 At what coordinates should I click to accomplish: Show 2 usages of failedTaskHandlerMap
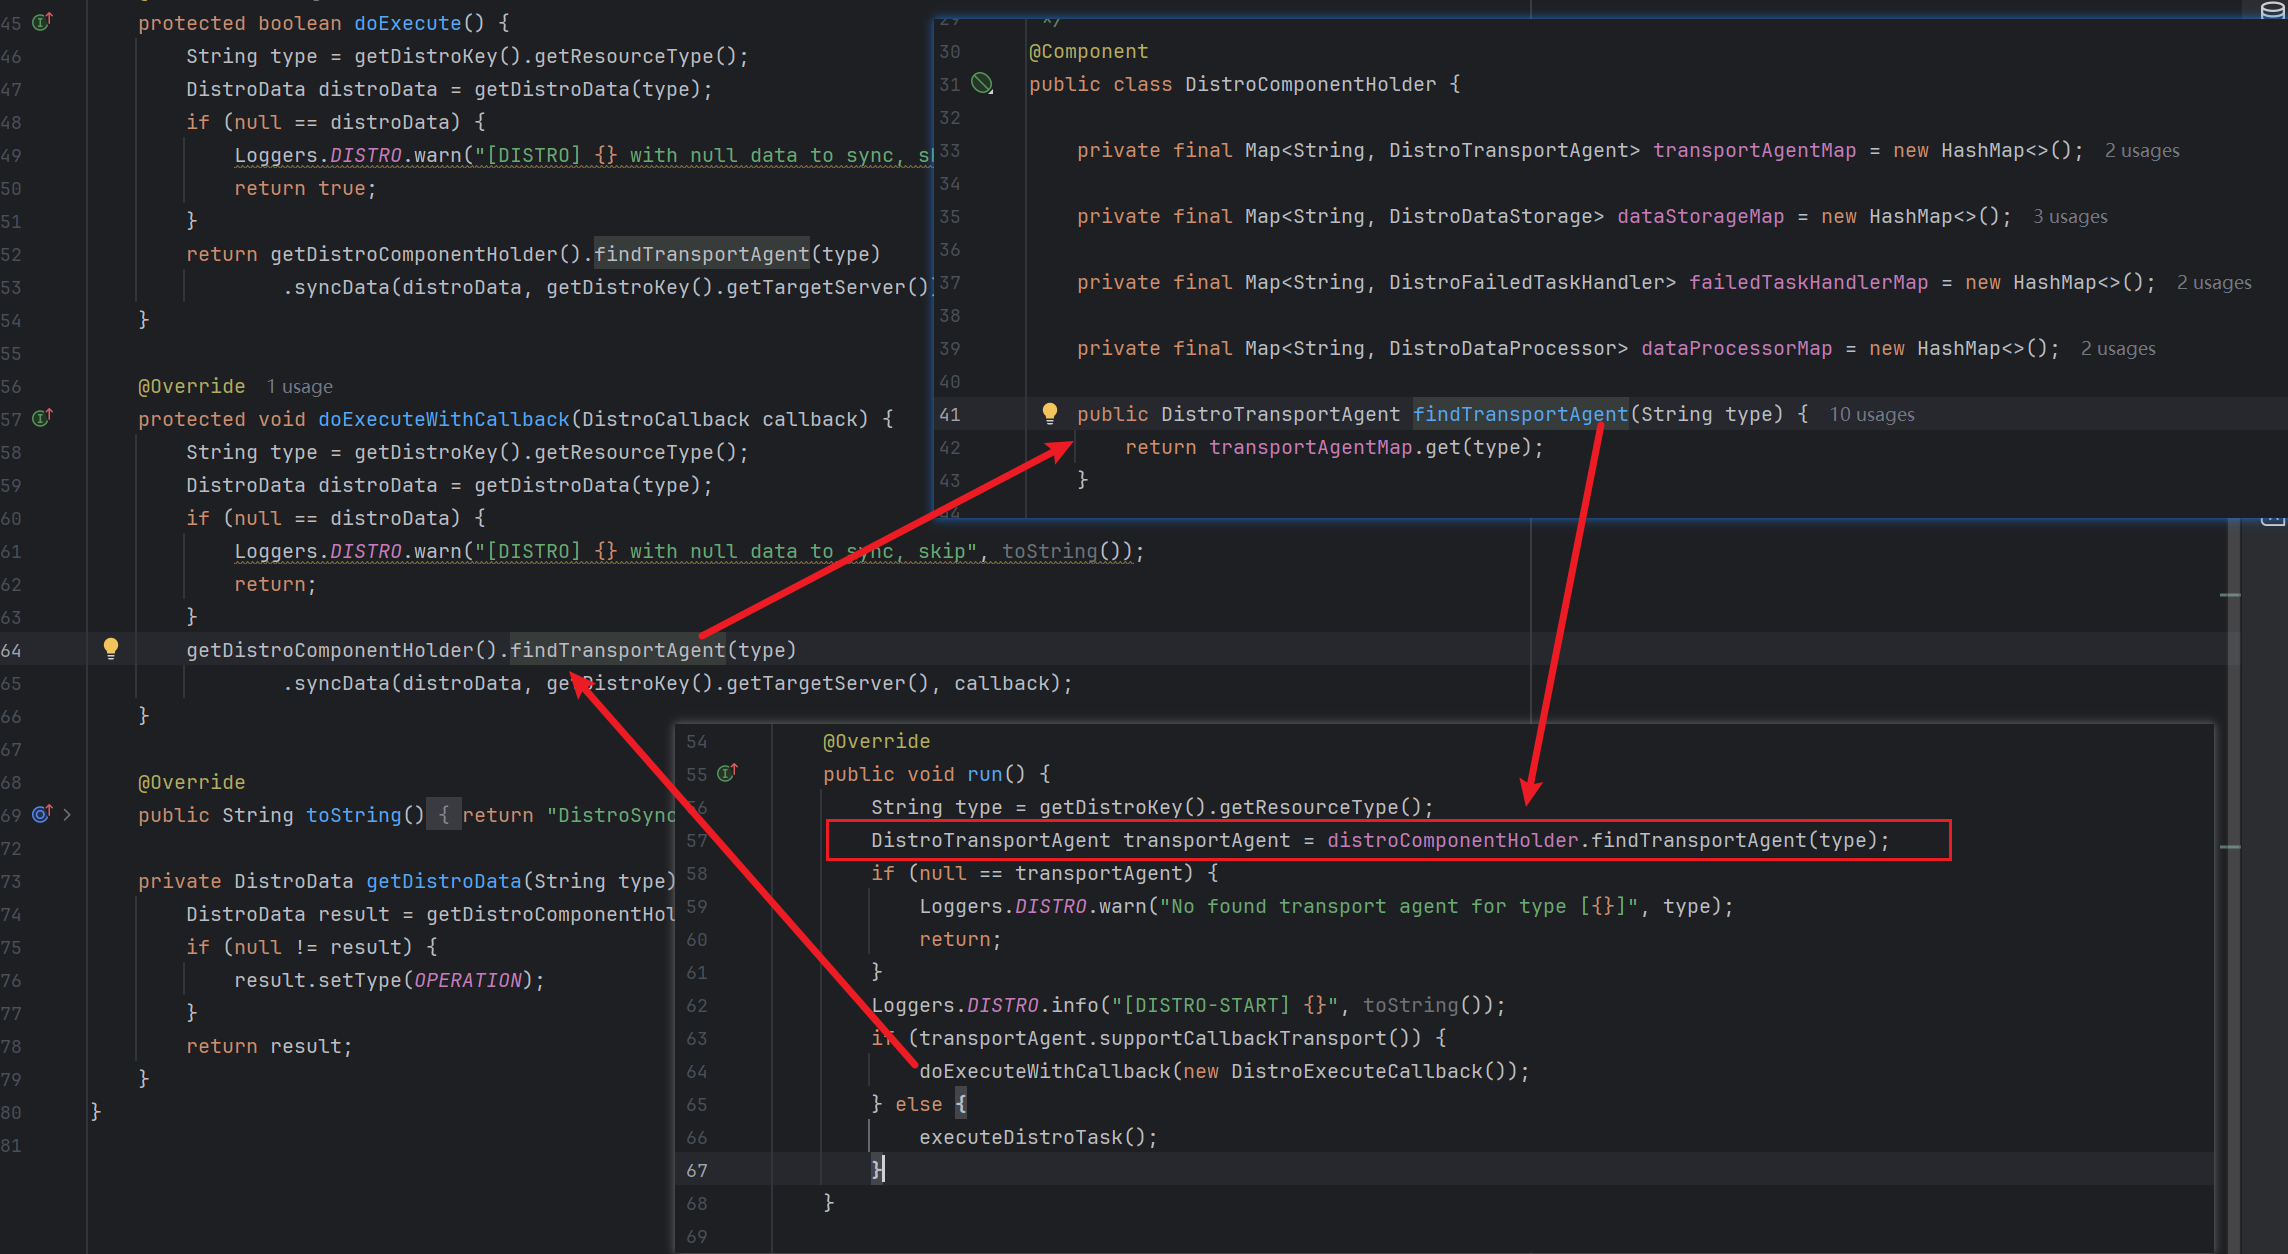(2213, 282)
